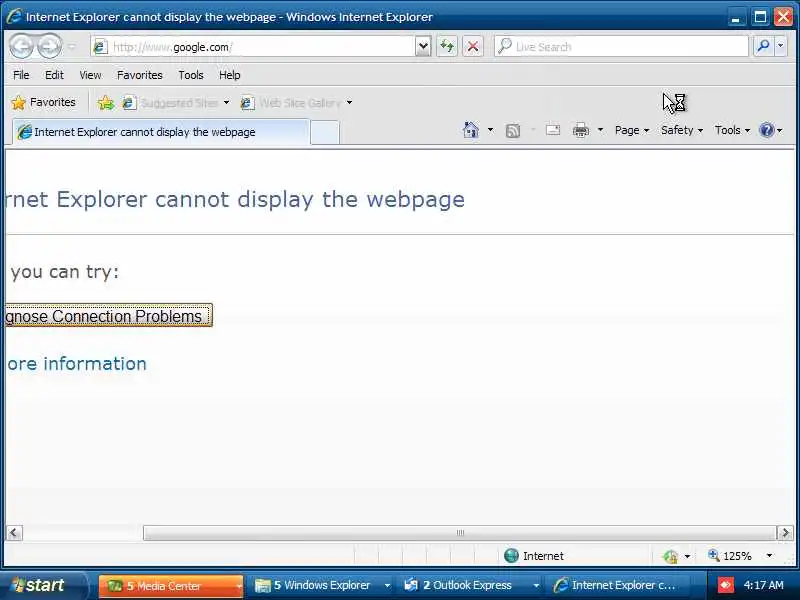Viewport: 800px width, 600px height.
Task: Click the Read Mail icon
Action: click(553, 130)
